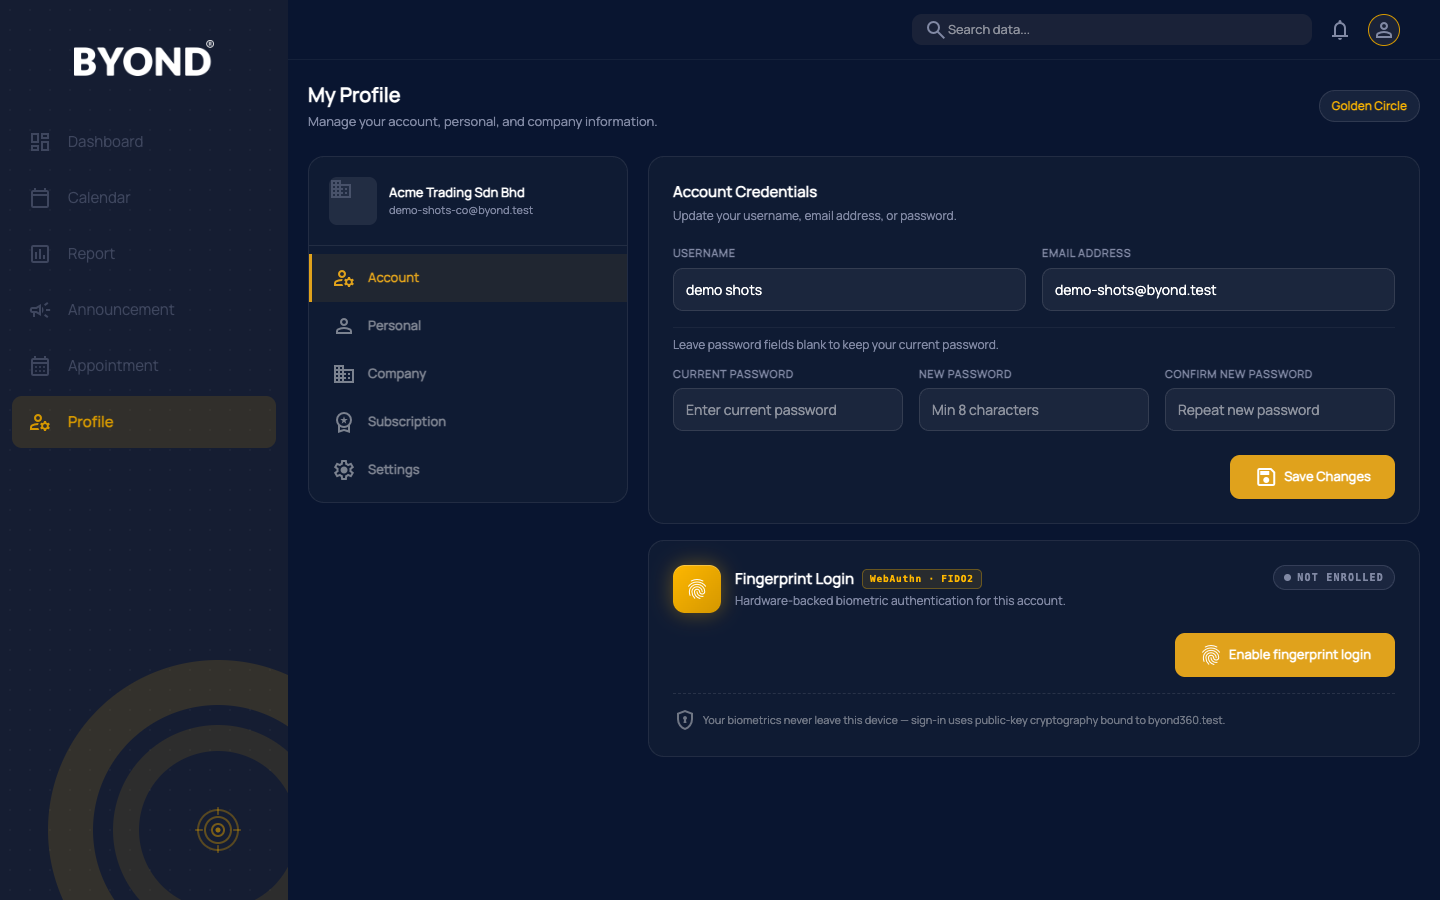1440x900 pixels.
Task: Click the WebAuthn FIDO2 tag
Action: (x=922, y=579)
